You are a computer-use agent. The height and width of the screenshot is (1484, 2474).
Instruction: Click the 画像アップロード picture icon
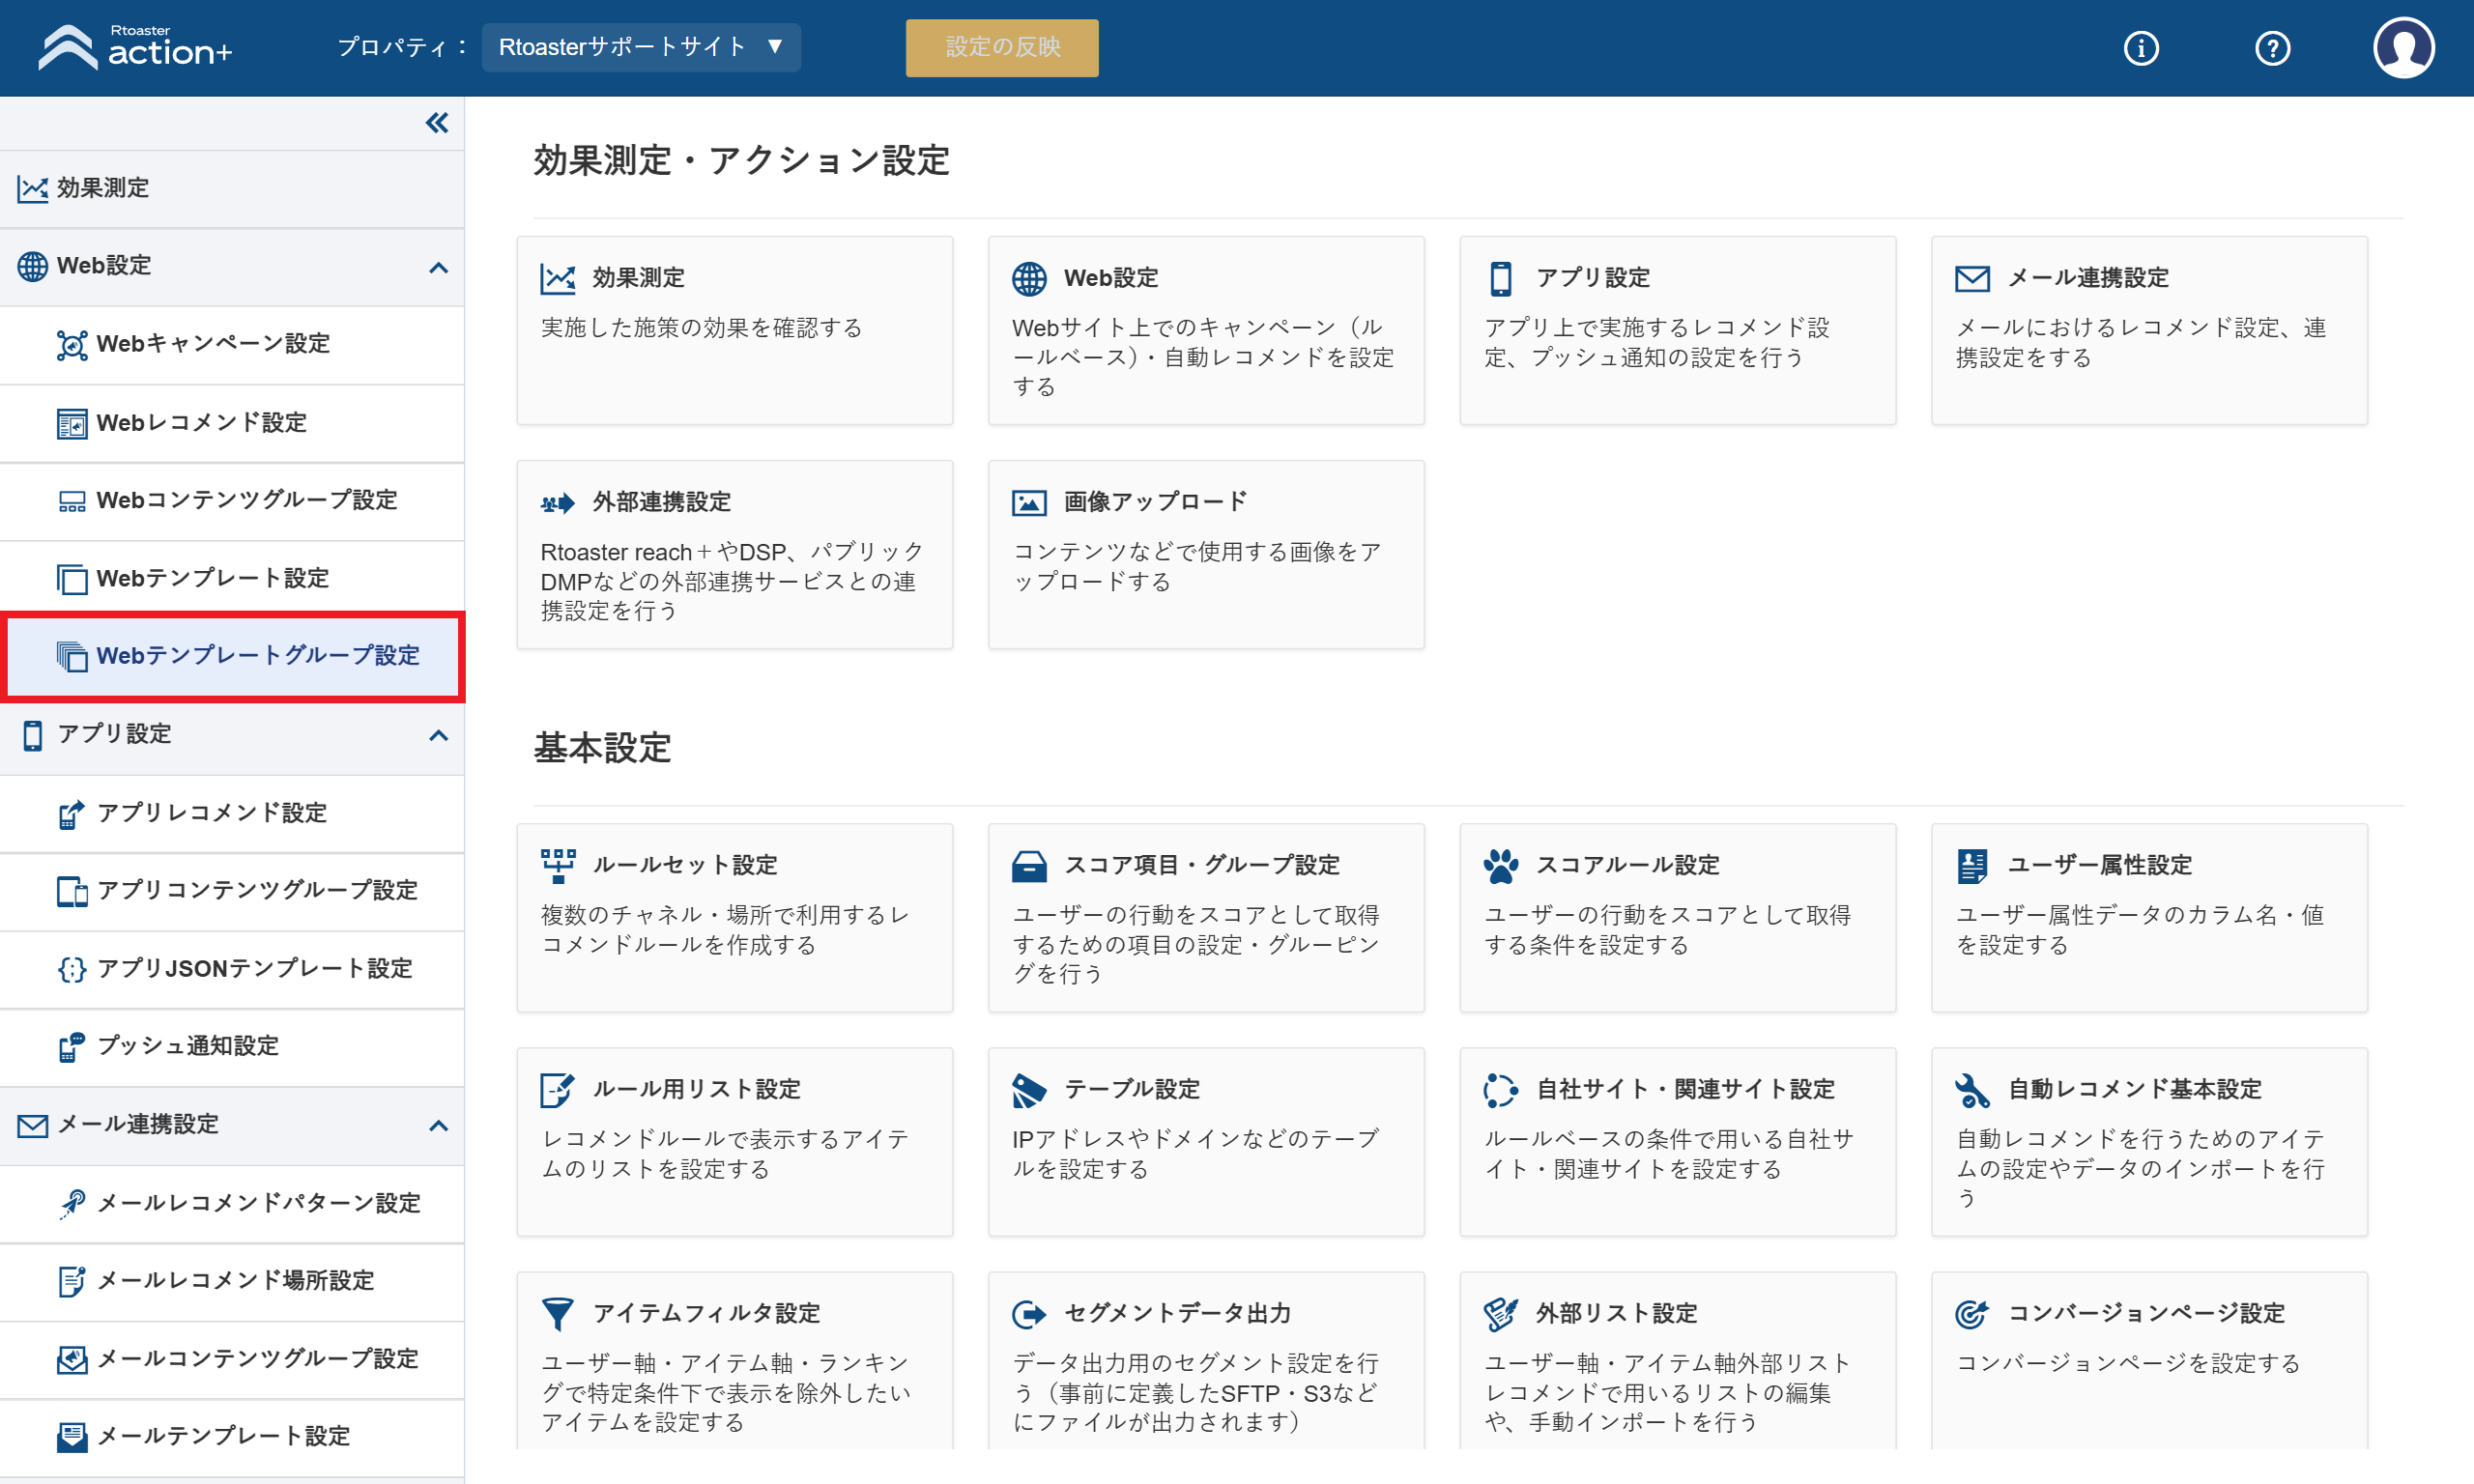click(x=1029, y=502)
